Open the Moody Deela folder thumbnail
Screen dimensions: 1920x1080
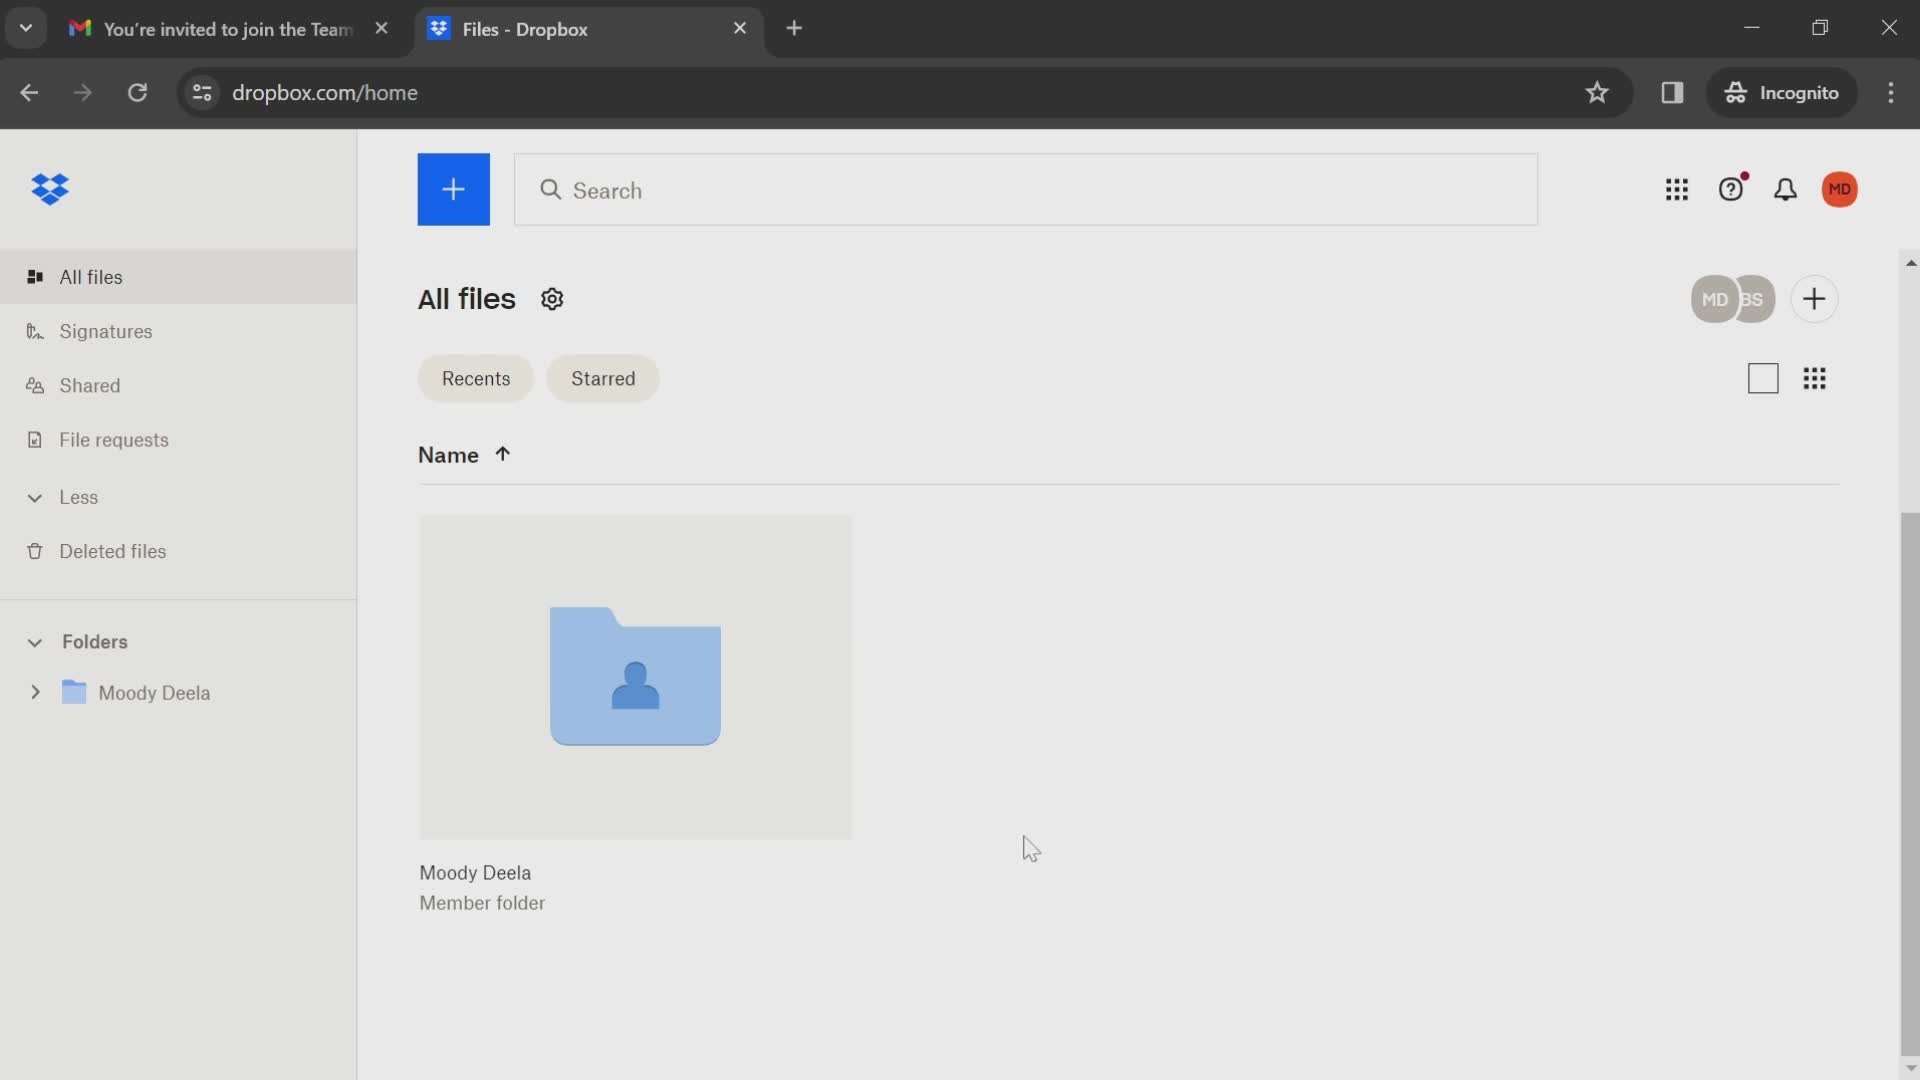pos(635,676)
